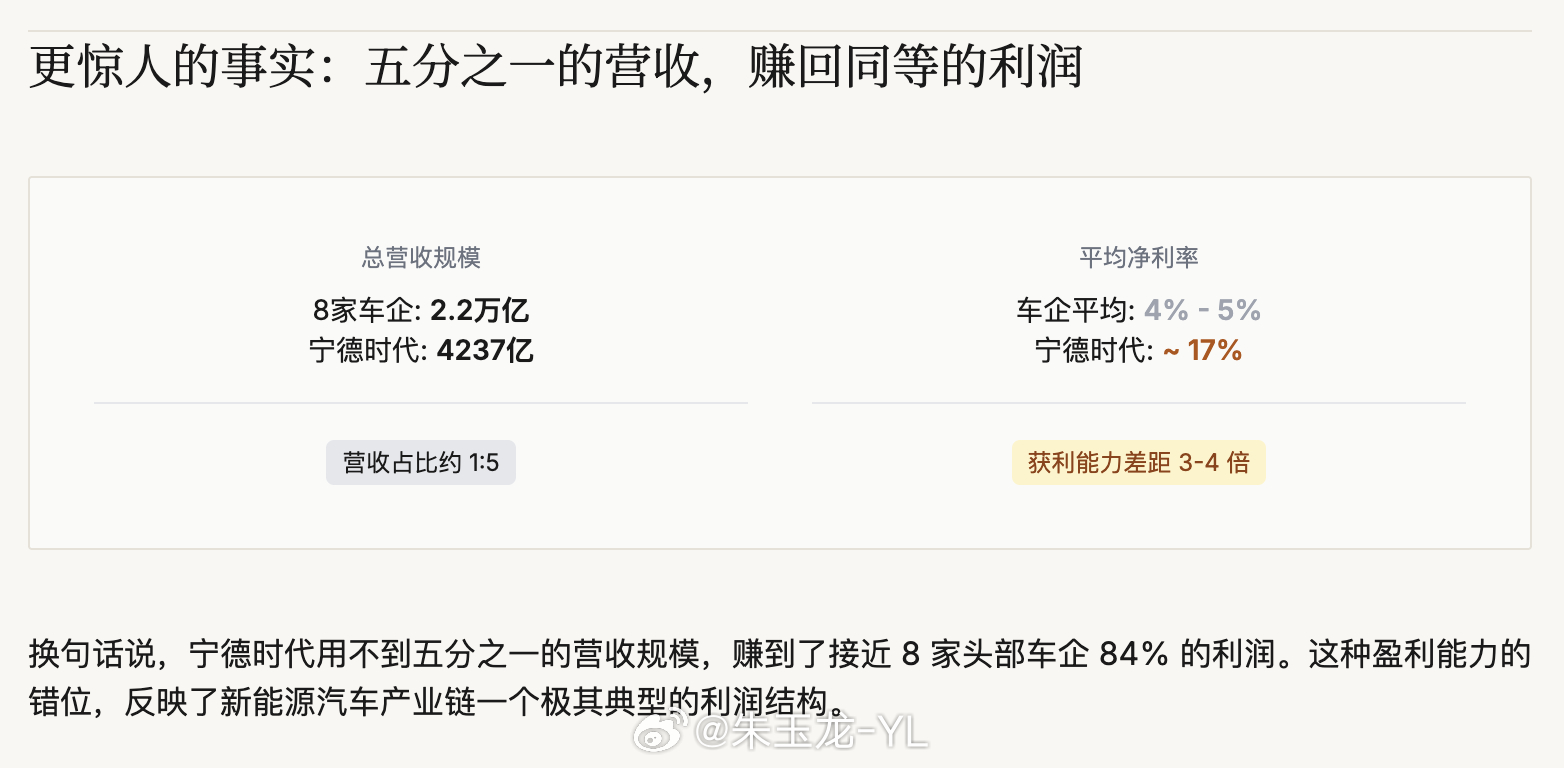Click the divider line under net margin figures
This screenshot has width=1564, height=768.
tap(1138, 403)
